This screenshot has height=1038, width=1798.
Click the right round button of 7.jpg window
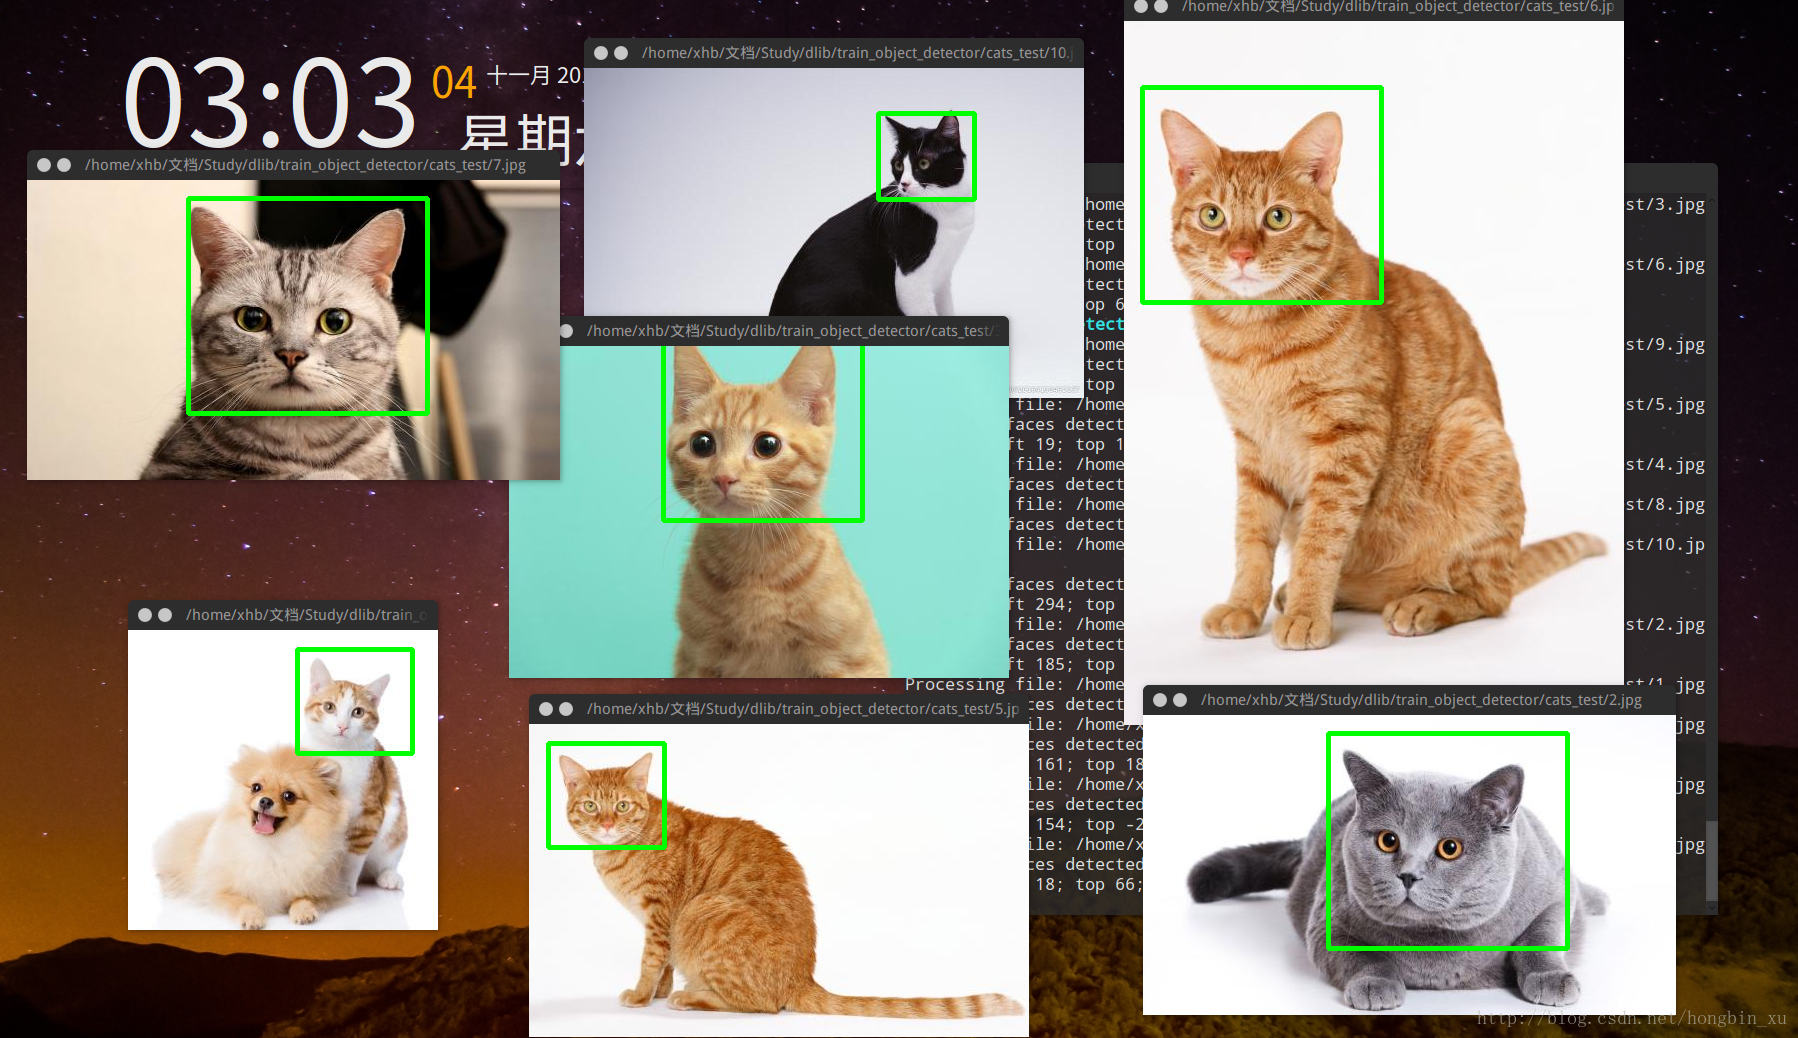click(64, 165)
